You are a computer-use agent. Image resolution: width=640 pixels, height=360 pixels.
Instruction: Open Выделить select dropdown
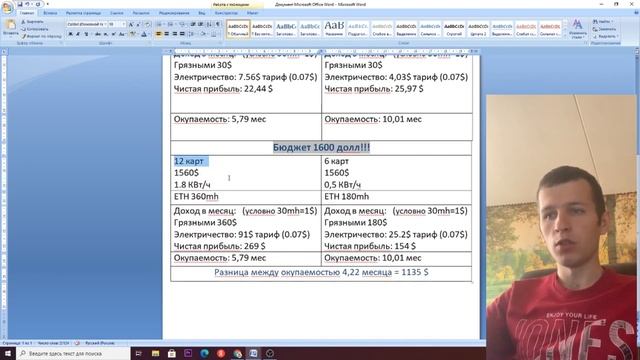[606, 36]
